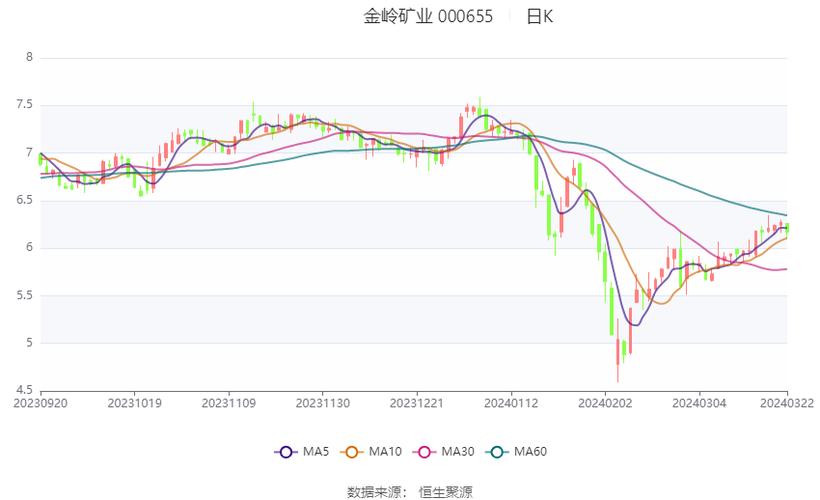Toggle the MA10 orange legend circle
Viewport: 820px width, 500px height.
[352, 452]
